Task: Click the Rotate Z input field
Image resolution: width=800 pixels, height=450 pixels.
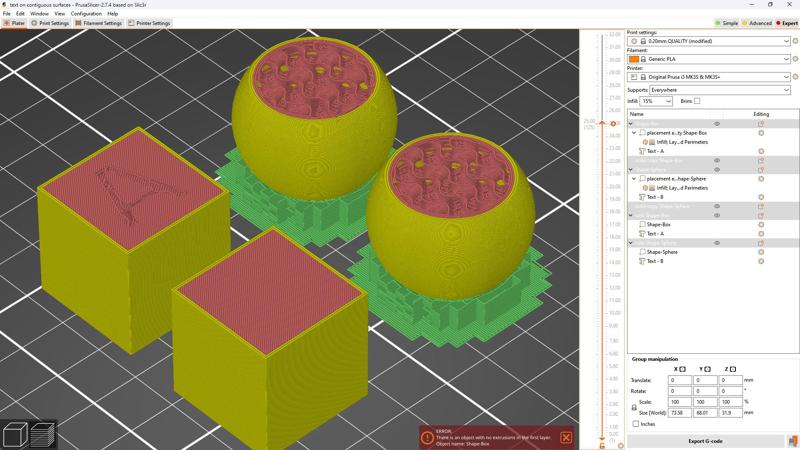Action: pyautogui.click(x=731, y=391)
